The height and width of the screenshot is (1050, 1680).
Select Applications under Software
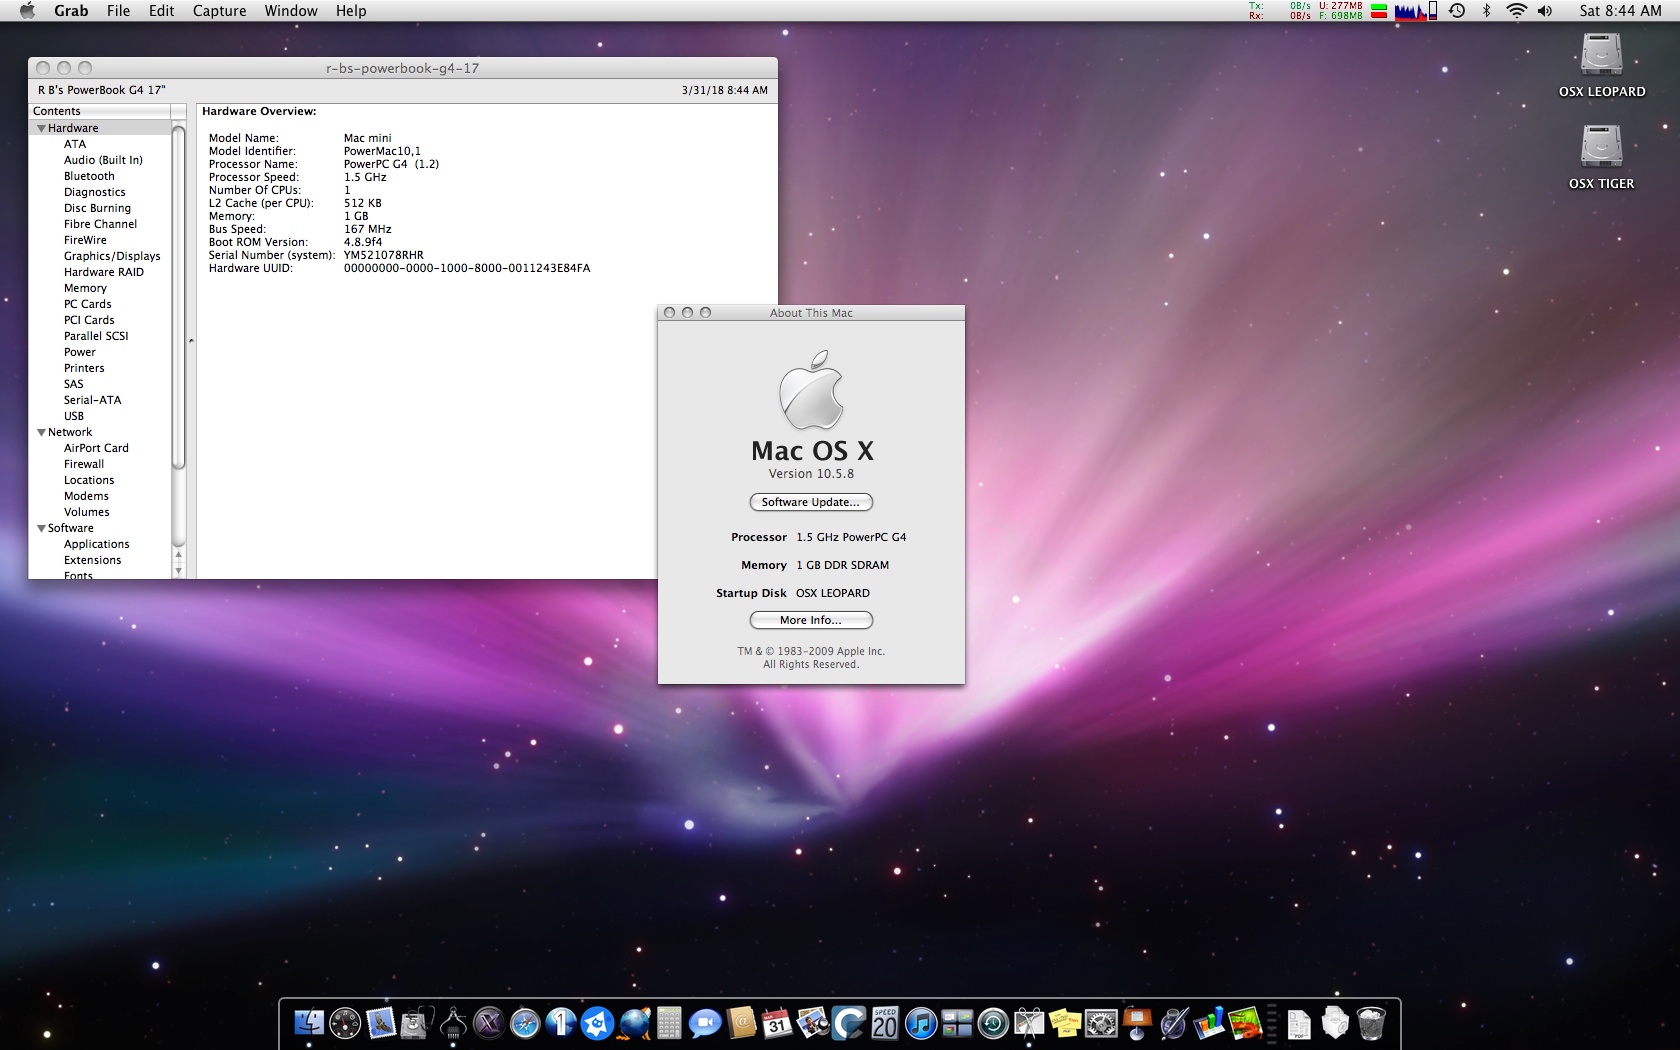(97, 544)
